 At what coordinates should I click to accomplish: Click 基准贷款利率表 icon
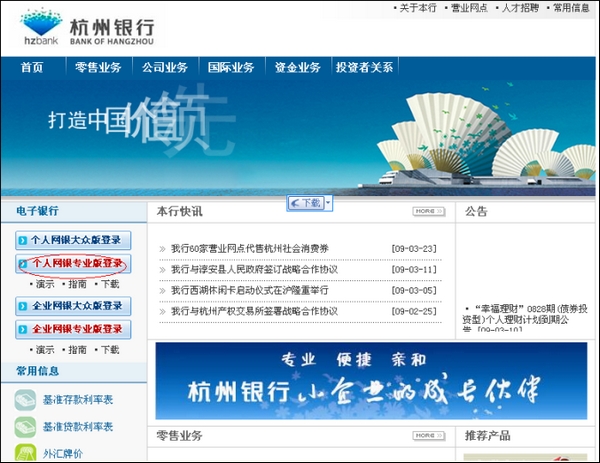tap(25, 427)
